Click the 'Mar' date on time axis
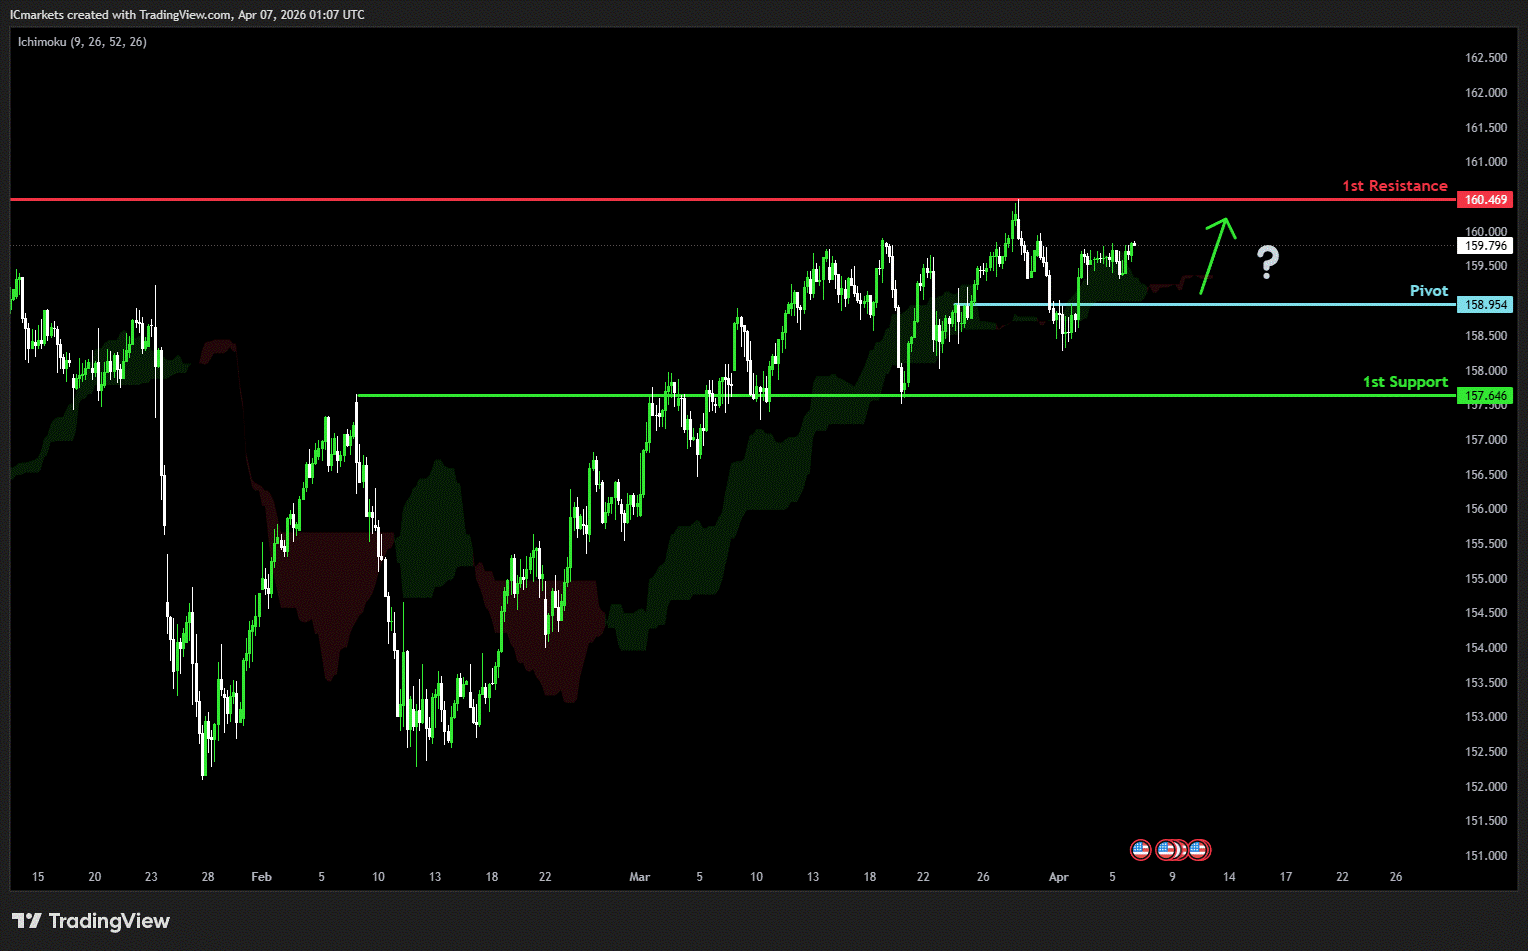The height and width of the screenshot is (951, 1528). pyautogui.click(x=639, y=877)
